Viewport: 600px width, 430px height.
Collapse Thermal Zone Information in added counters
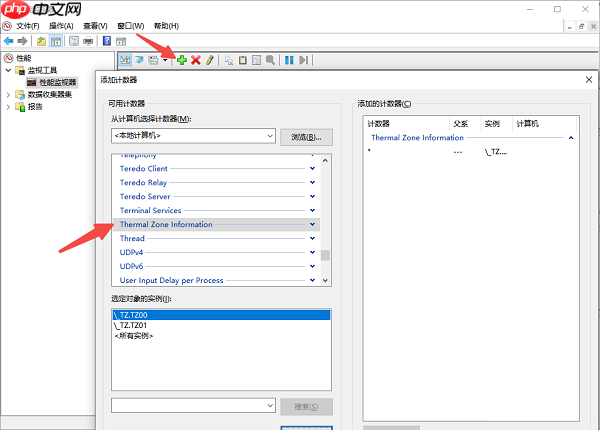(x=571, y=138)
